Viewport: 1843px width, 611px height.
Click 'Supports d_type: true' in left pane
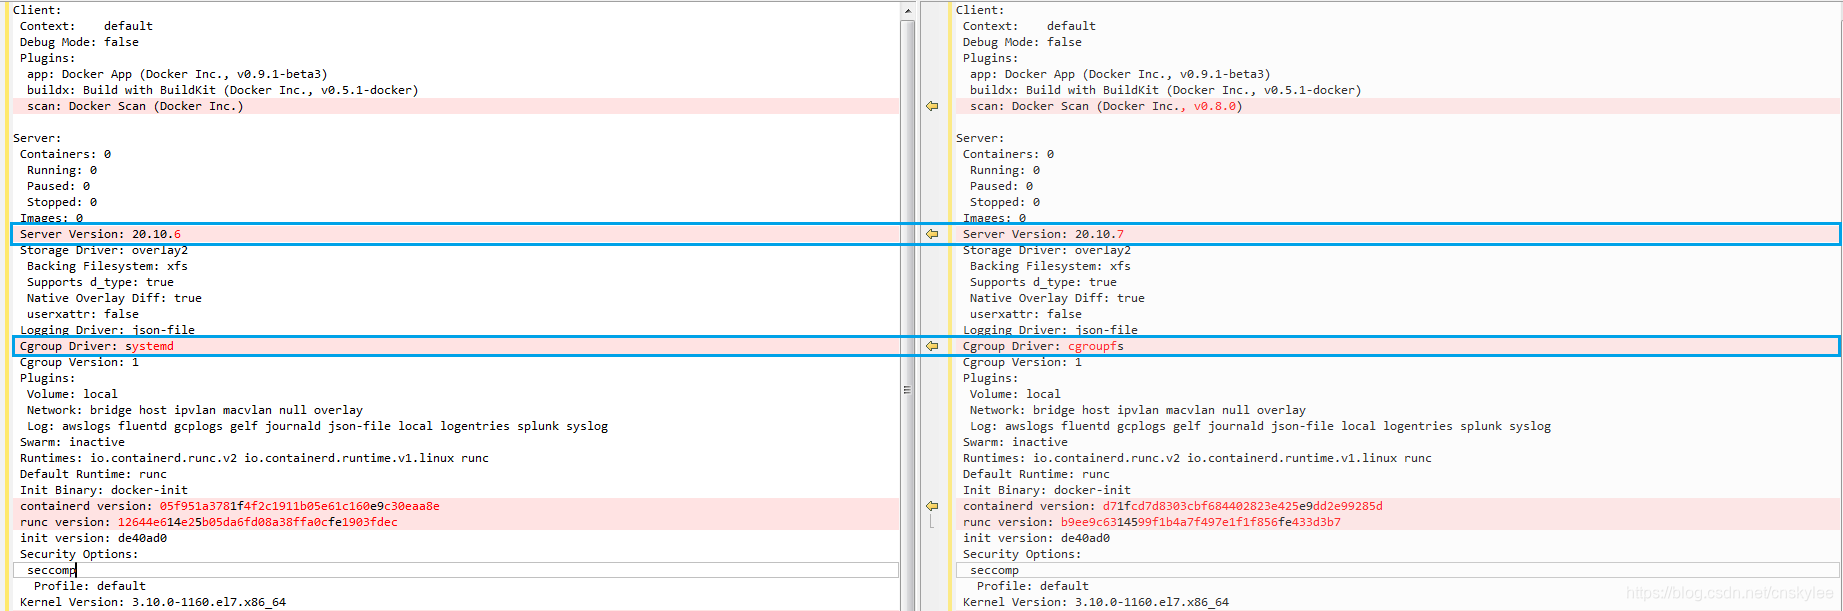(100, 282)
